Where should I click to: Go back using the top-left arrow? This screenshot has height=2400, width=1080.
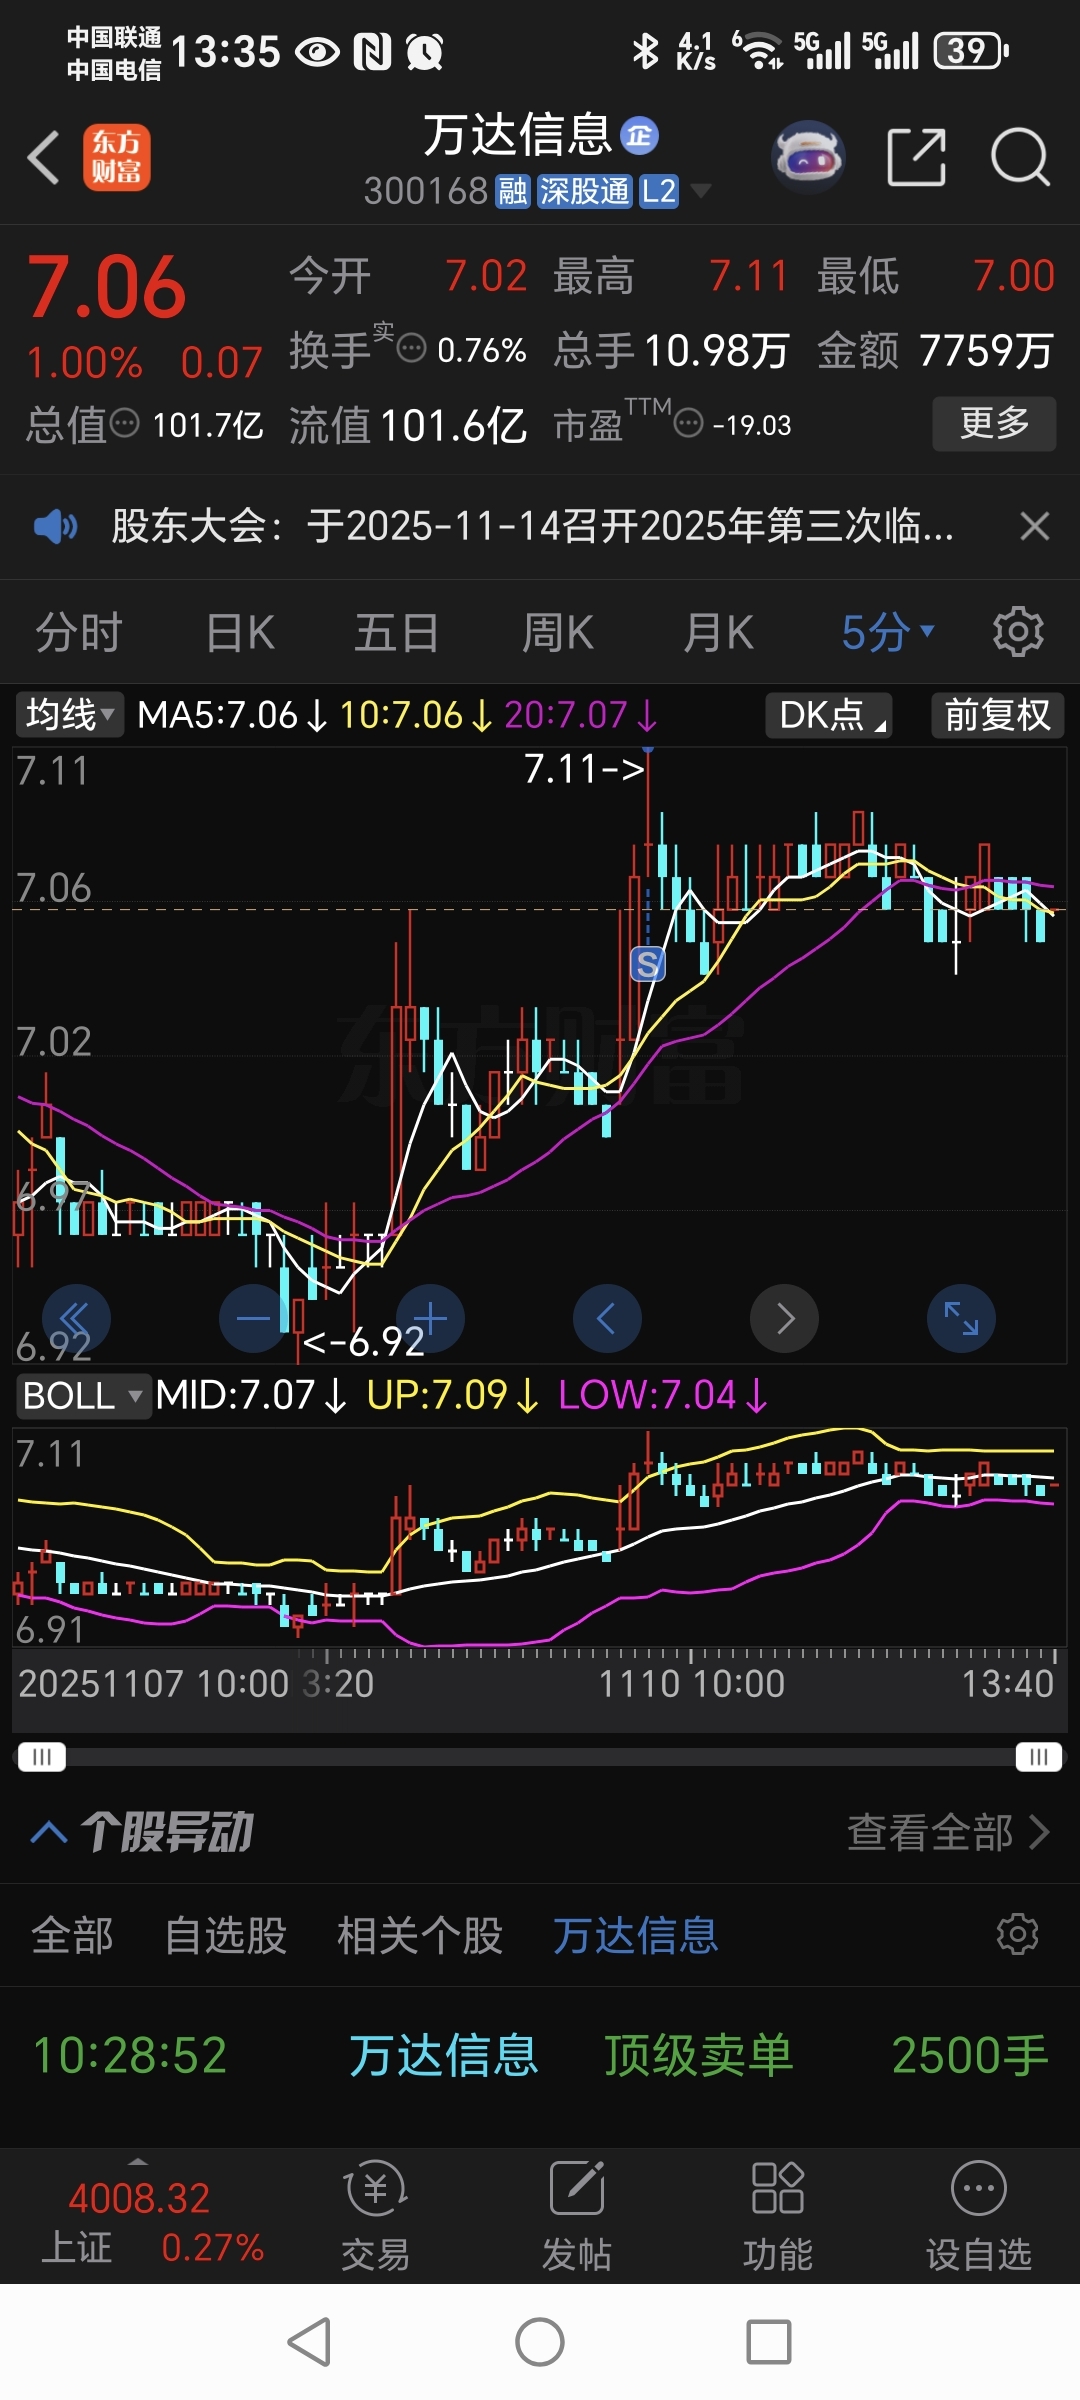[44, 158]
